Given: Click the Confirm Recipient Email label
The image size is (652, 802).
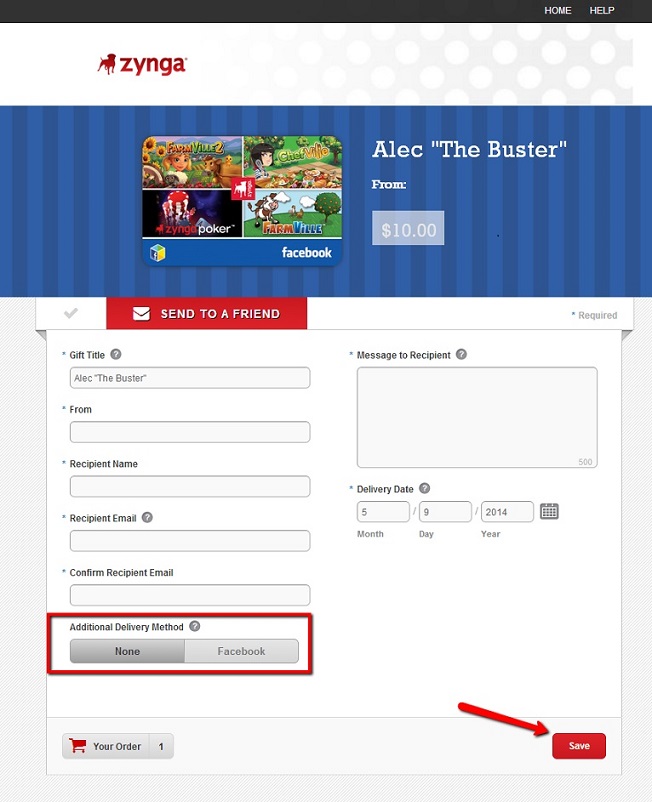Looking at the screenshot, I should (x=121, y=573).
